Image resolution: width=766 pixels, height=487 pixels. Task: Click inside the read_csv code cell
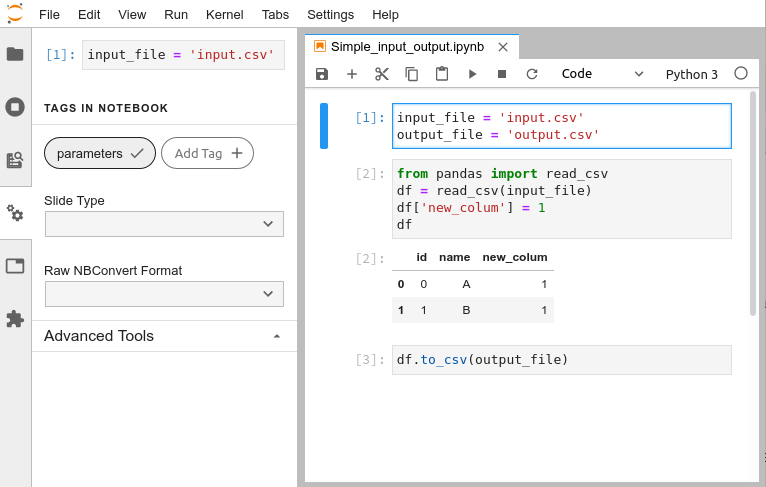tap(562, 199)
